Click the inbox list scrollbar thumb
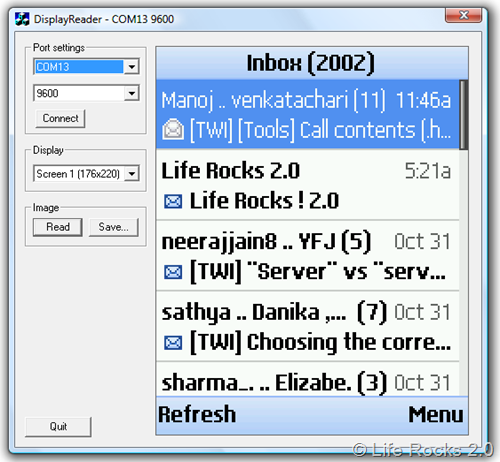The height and width of the screenshot is (462, 500). pyautogui.click(x=463, y=115)
